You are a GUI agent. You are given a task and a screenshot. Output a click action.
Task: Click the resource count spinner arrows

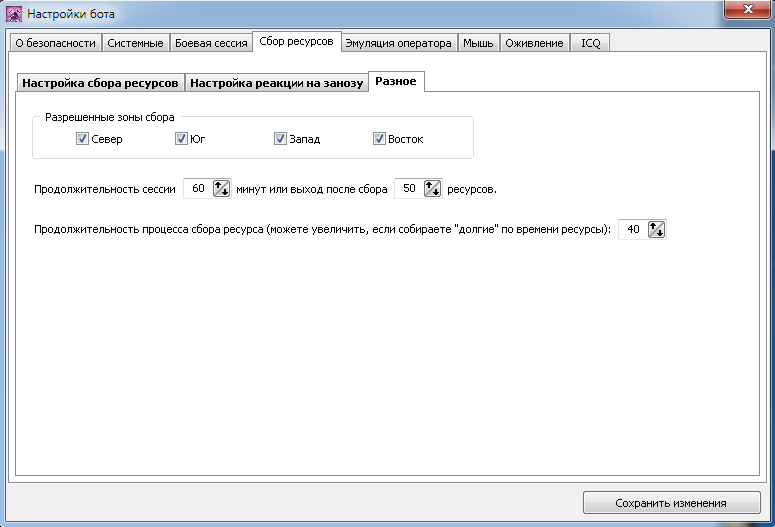(432, 188)
